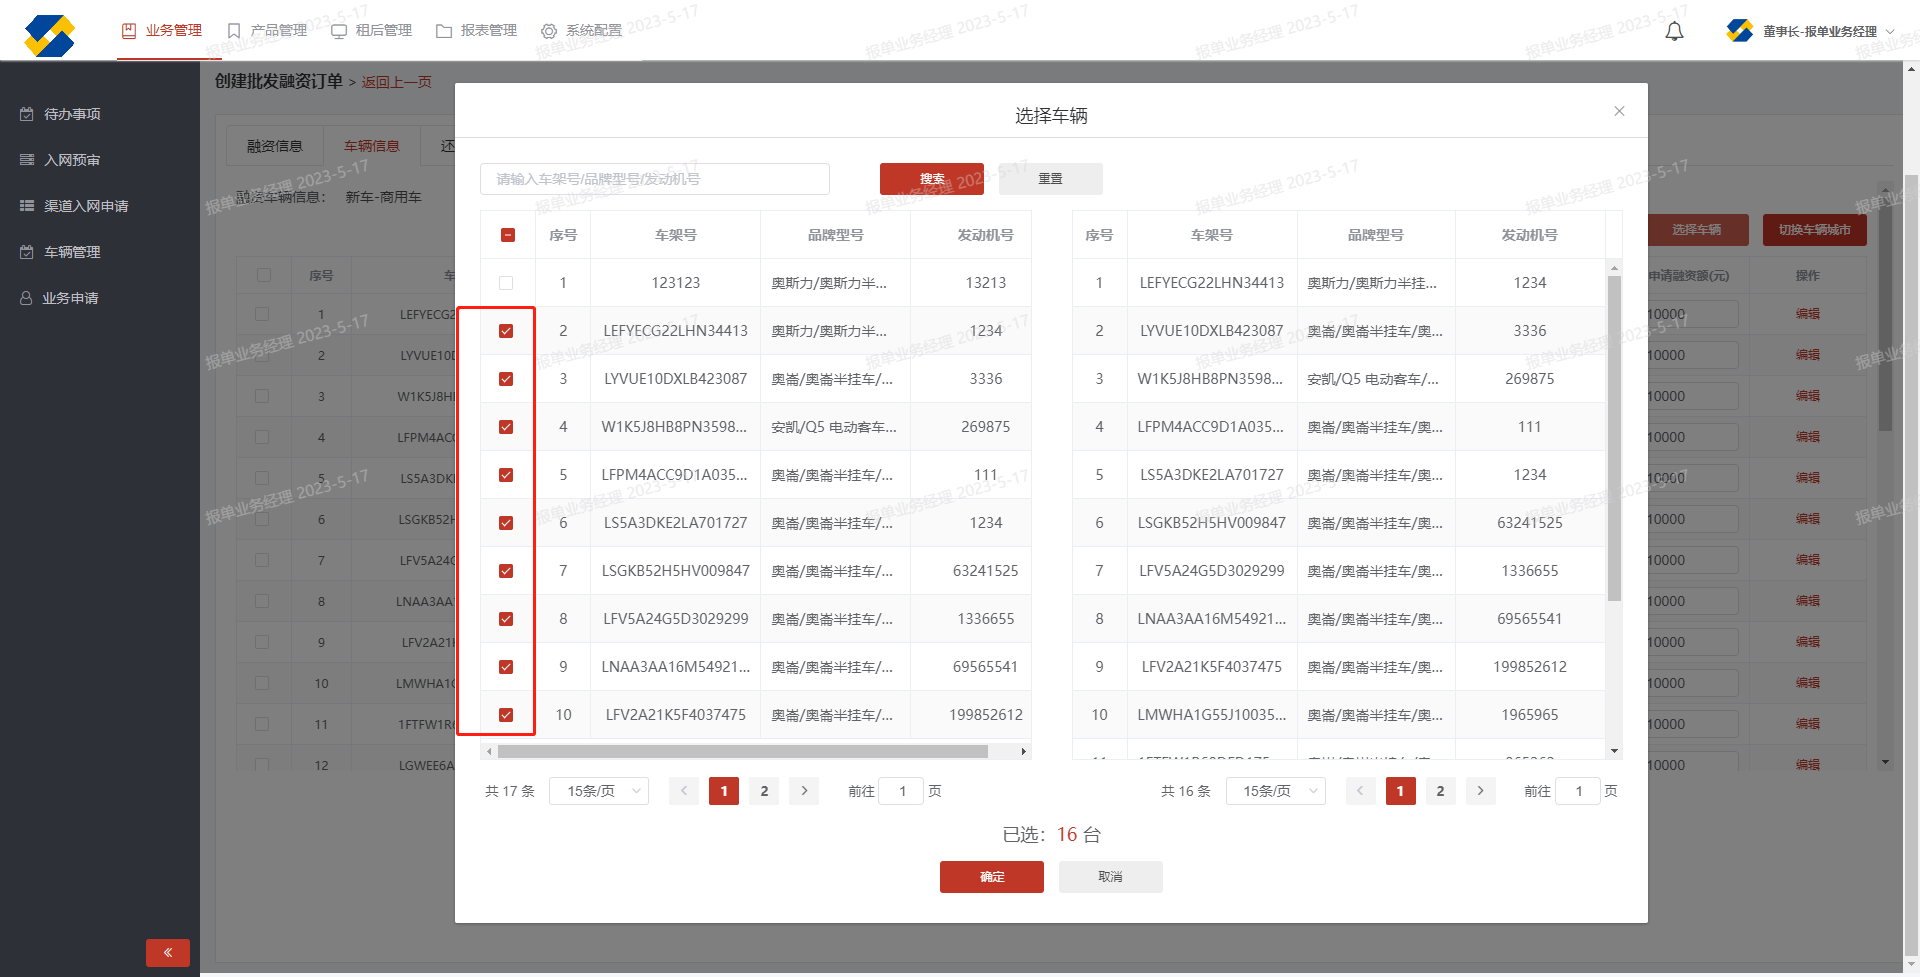
Task: Toggle the select-all header checkbox
Action: coord(508,235)
